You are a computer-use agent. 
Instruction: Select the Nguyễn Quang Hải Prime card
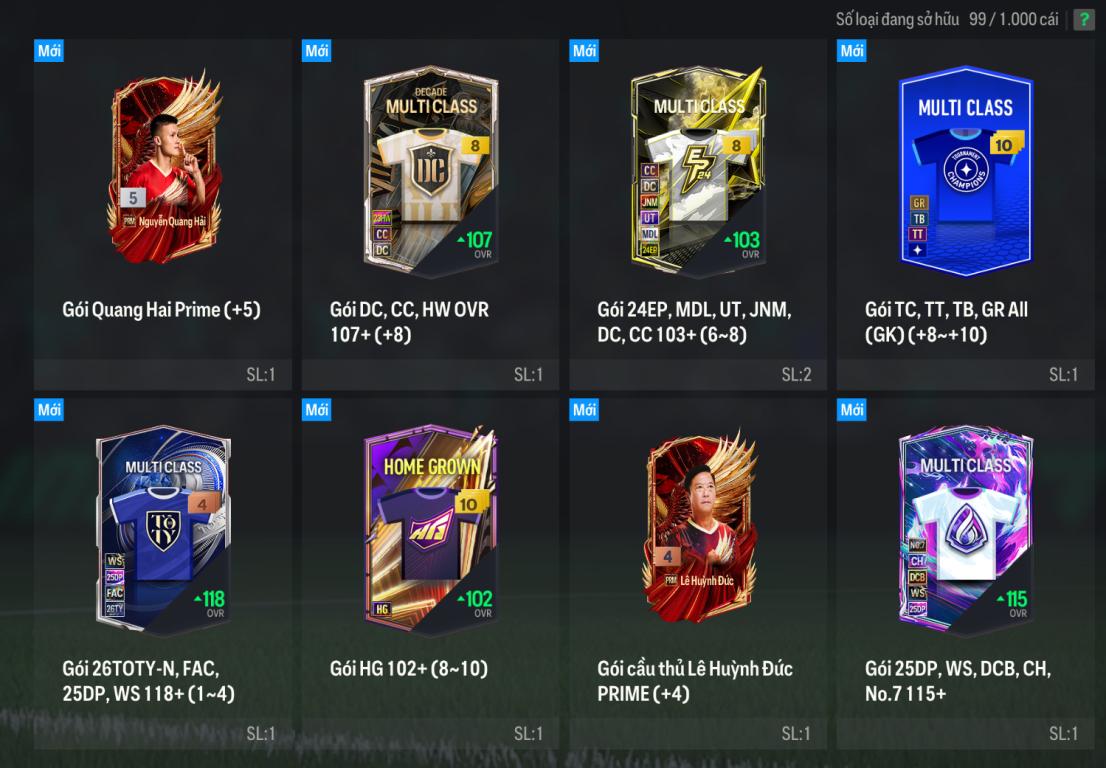[164, 167]
